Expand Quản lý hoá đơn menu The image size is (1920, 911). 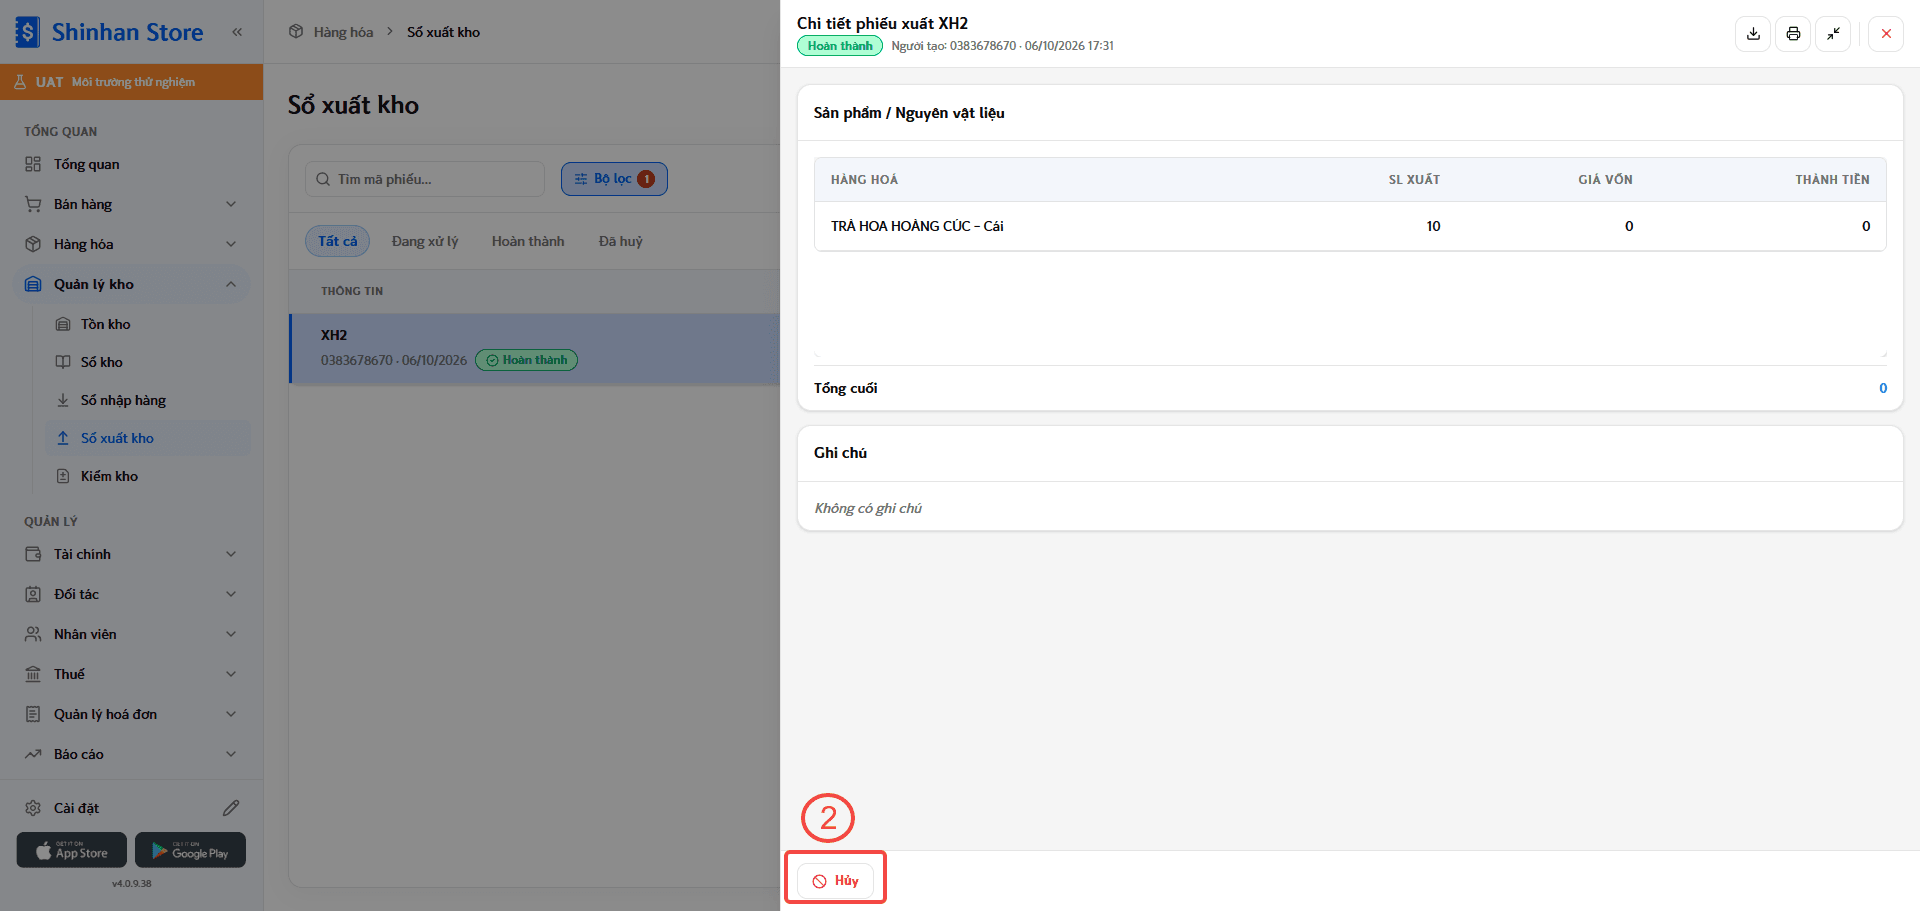(x=132, y=714)
